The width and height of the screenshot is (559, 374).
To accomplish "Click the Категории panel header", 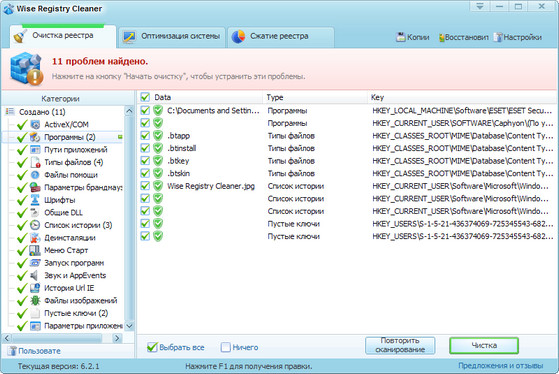I will click(x=60, y=98).
